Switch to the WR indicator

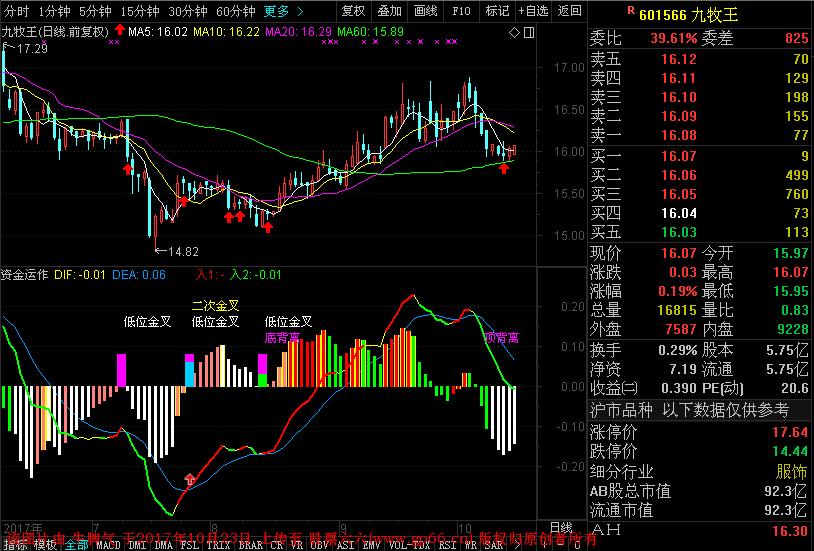[470, 545]
